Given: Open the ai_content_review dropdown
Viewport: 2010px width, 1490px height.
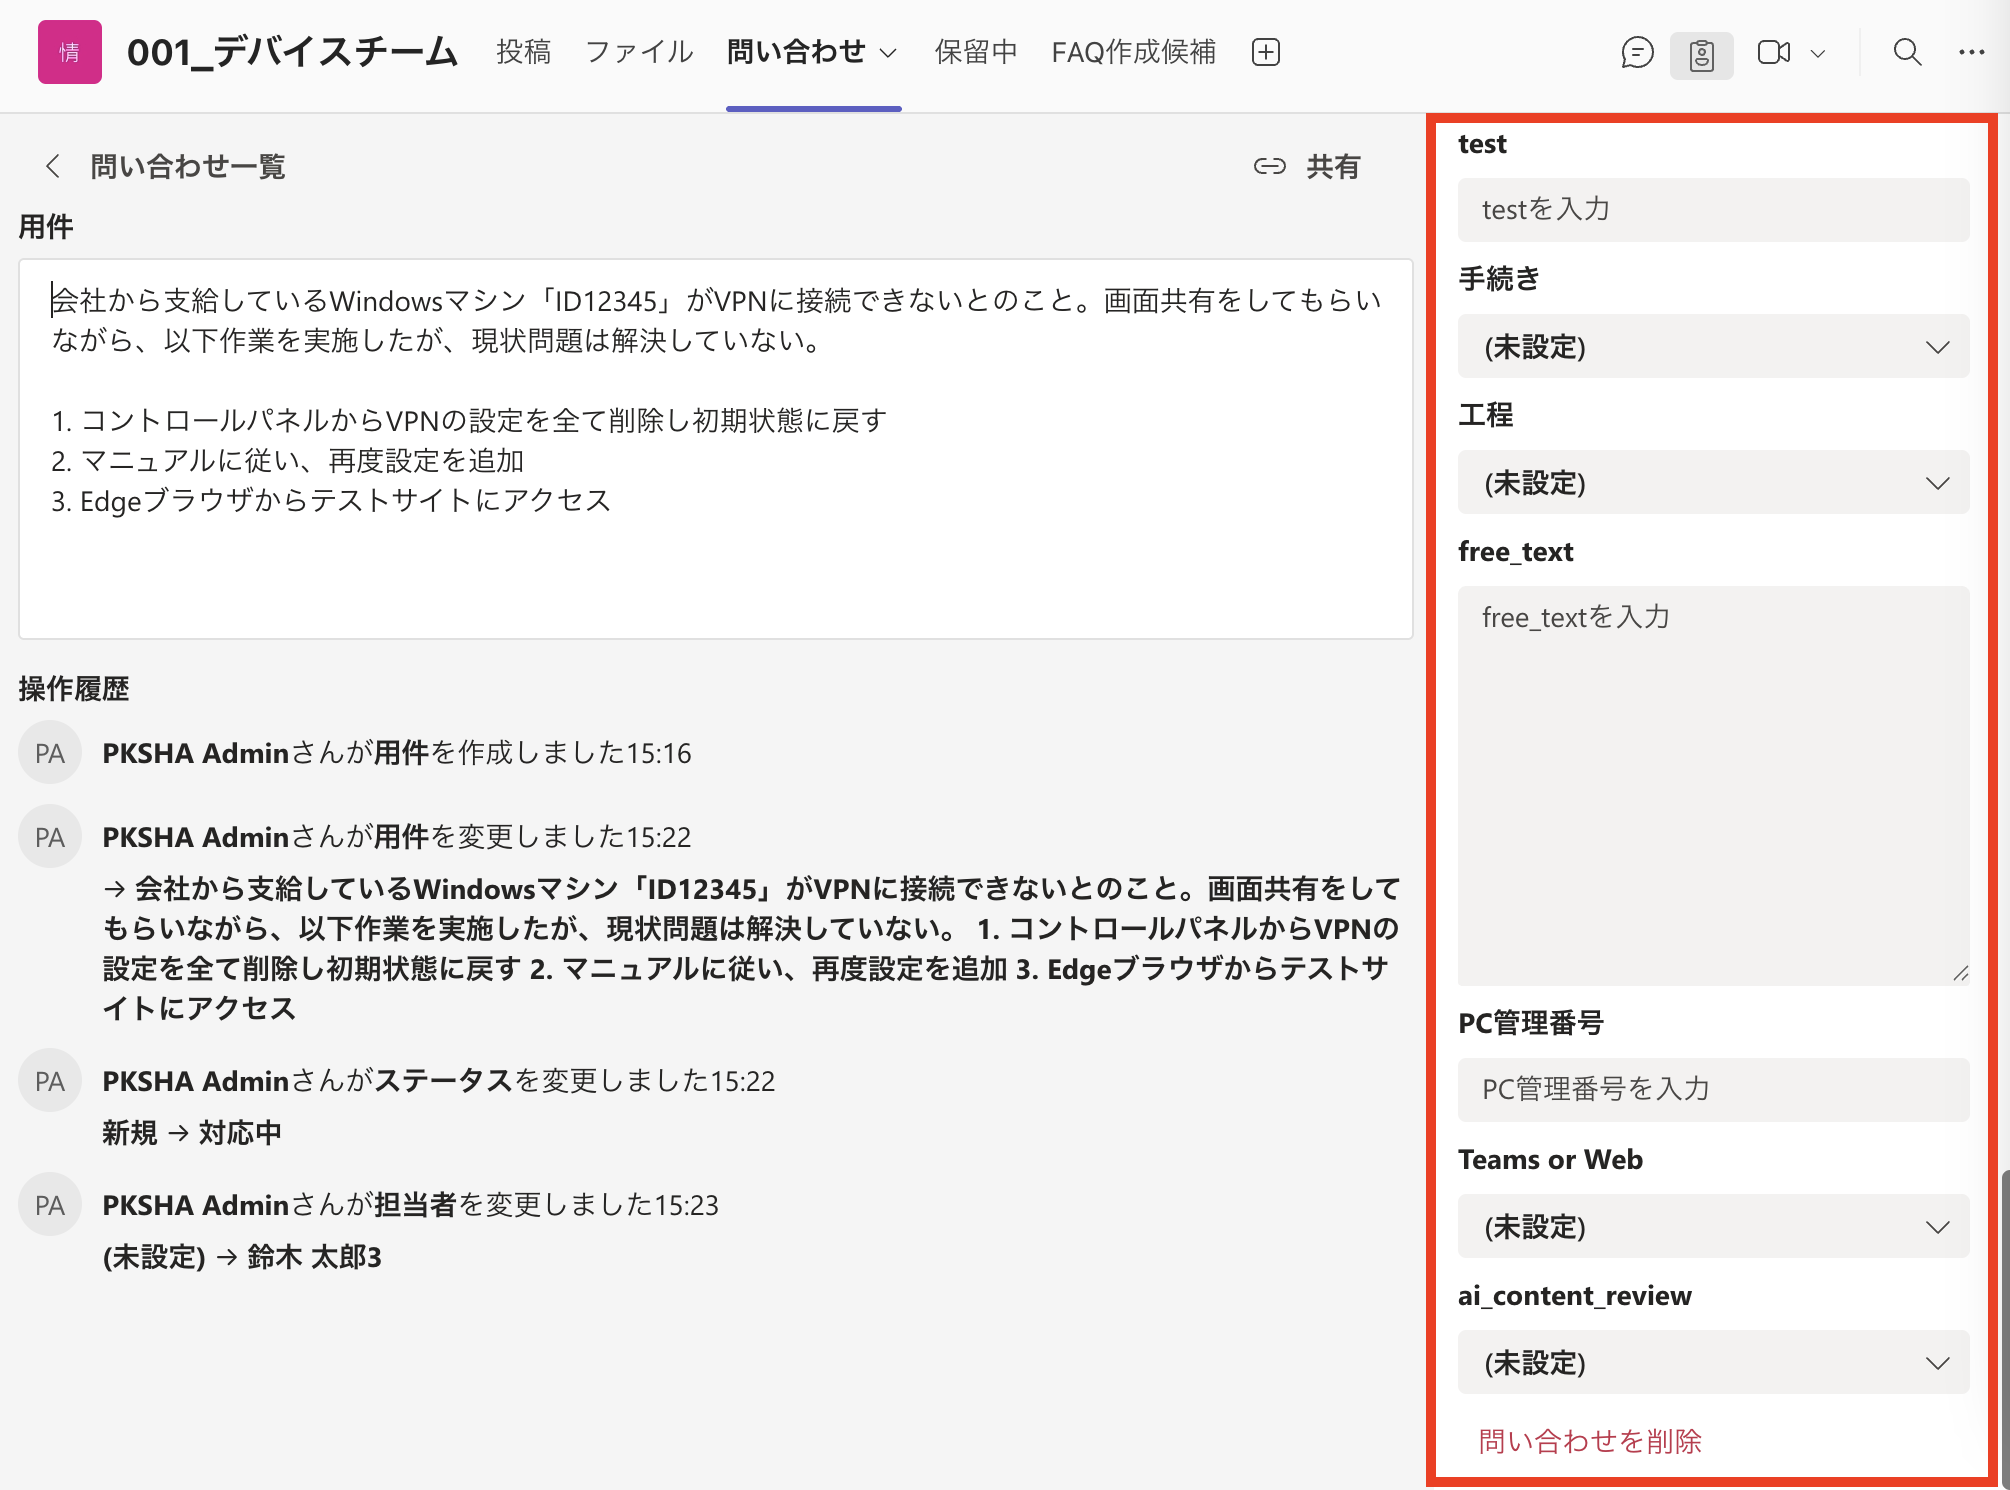Looking at the screenshot, I should tap(1713, 1362).
